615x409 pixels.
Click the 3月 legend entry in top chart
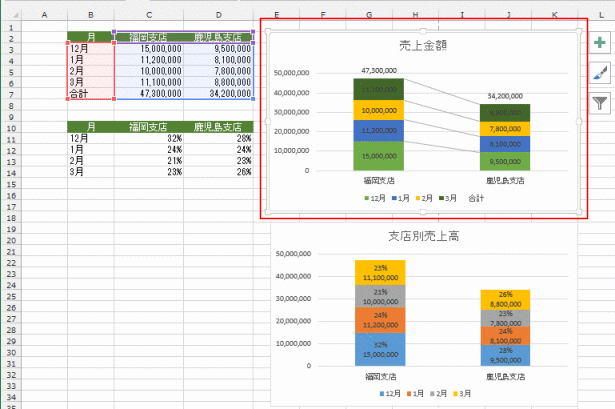click(448, 198)
